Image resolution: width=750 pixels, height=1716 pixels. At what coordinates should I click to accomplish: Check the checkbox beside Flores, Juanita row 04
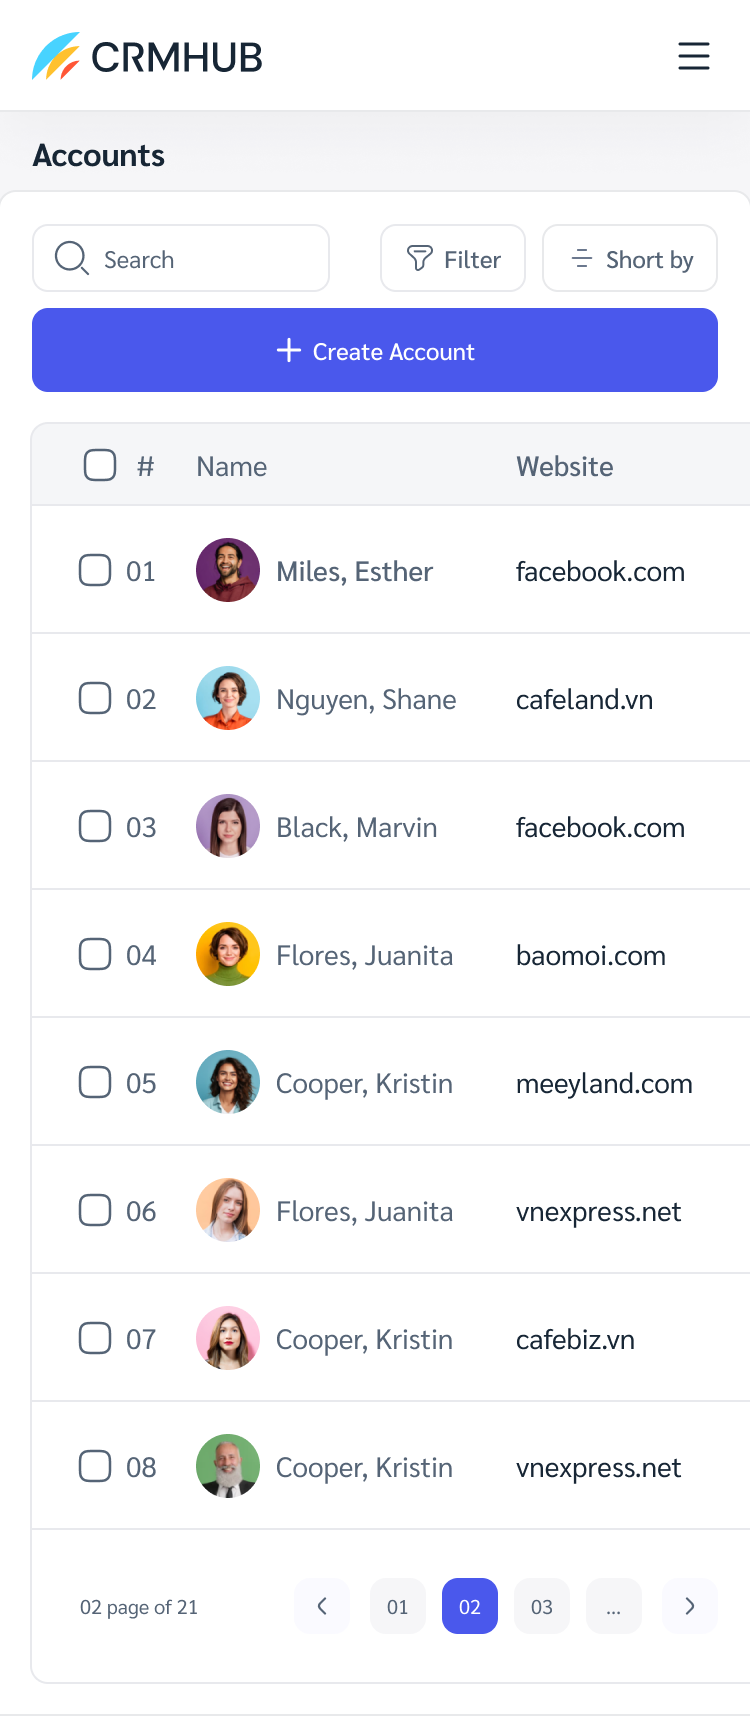[95, 953]
